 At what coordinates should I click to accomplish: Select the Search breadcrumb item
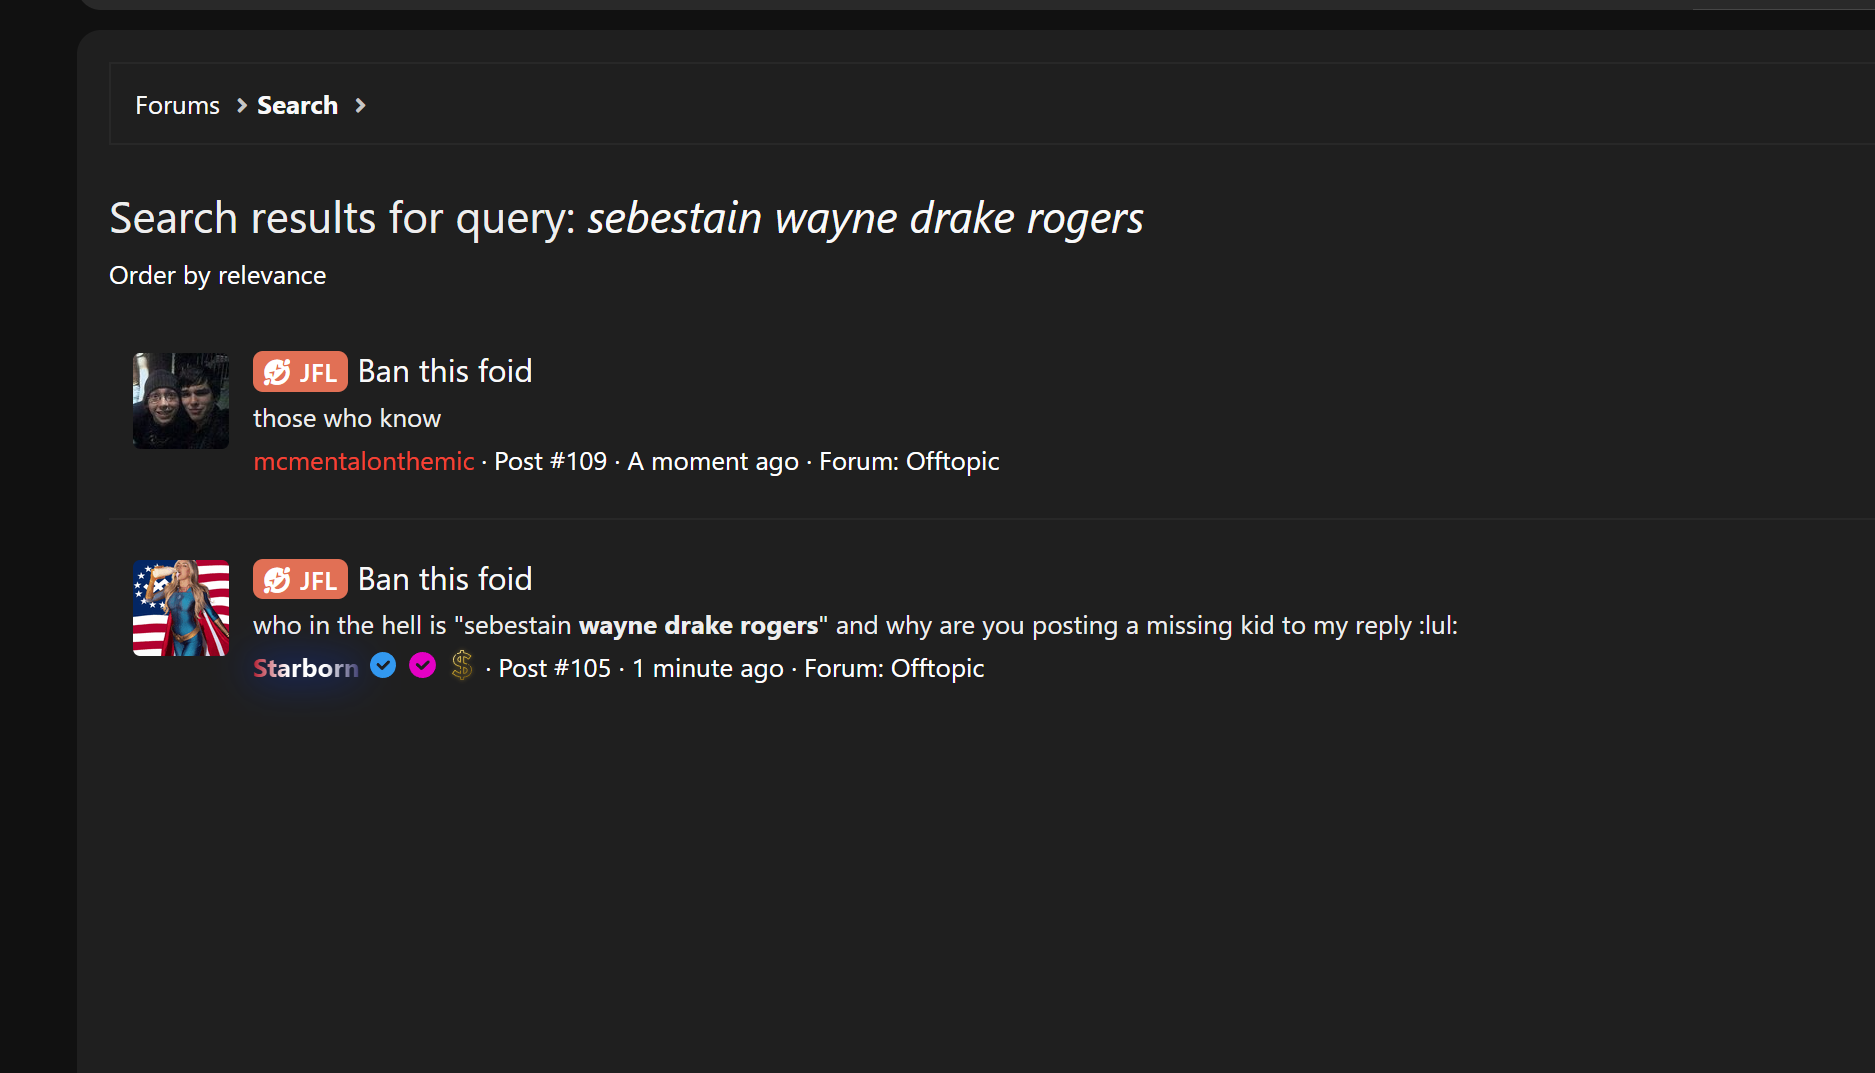click(x=297, y=106)
